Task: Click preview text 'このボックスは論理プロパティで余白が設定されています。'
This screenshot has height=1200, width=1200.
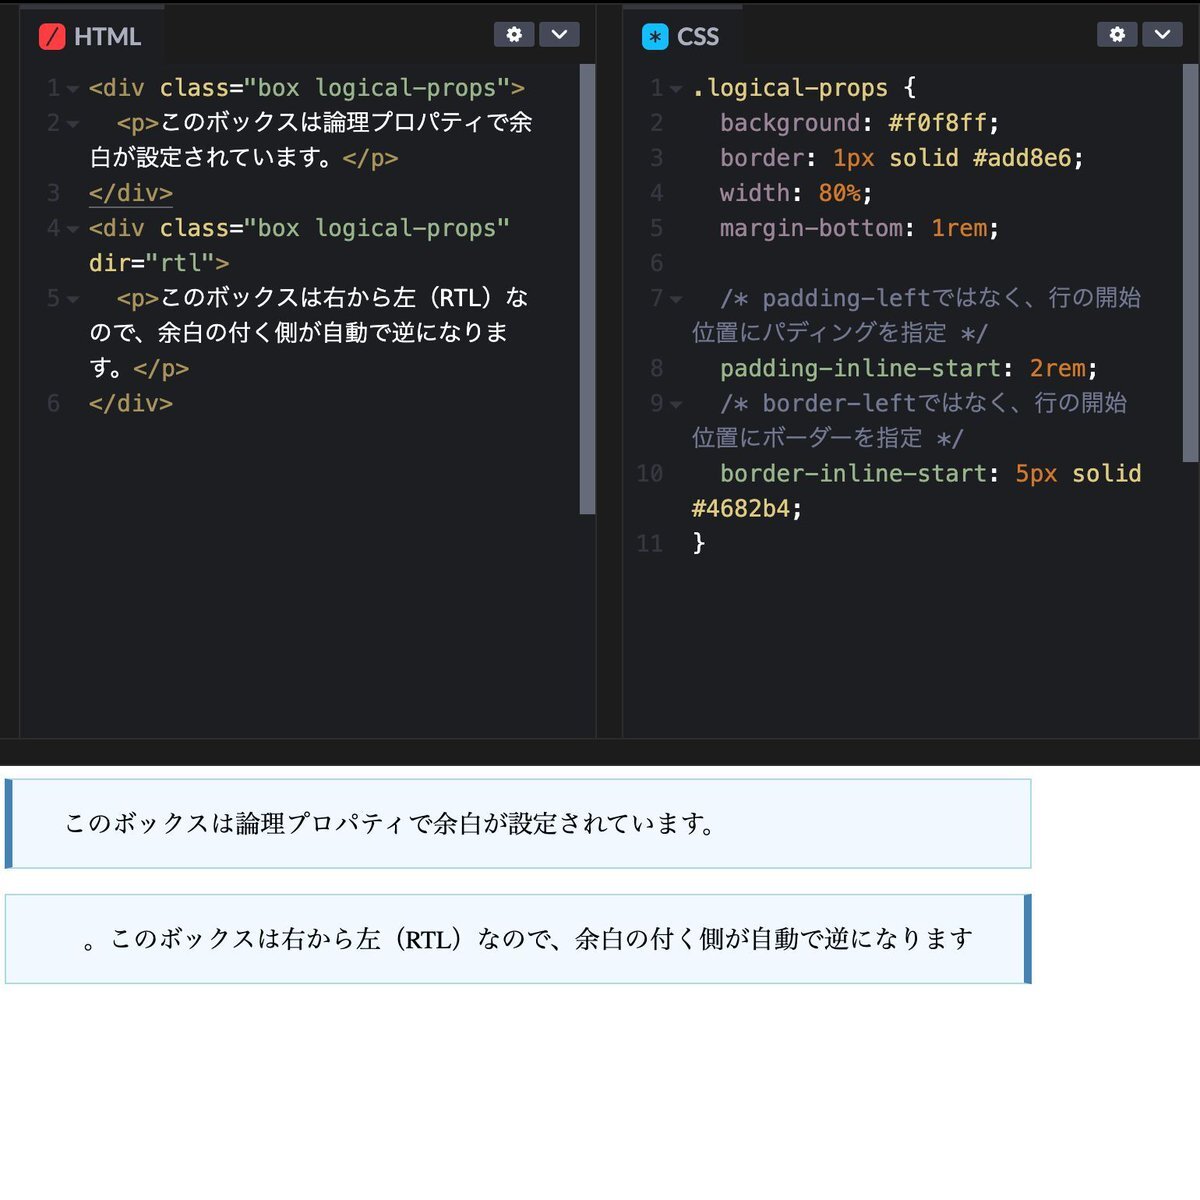Action: [x=391, y=824]
